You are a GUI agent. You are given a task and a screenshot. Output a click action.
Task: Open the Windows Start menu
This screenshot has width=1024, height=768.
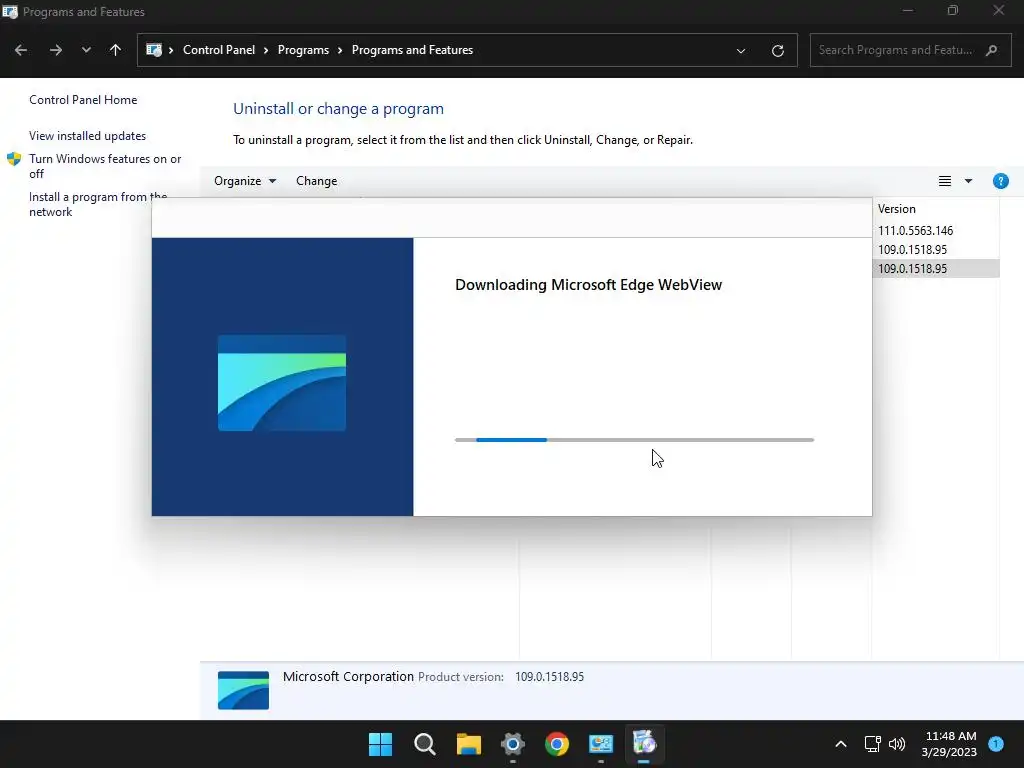[x=380, y=744]
